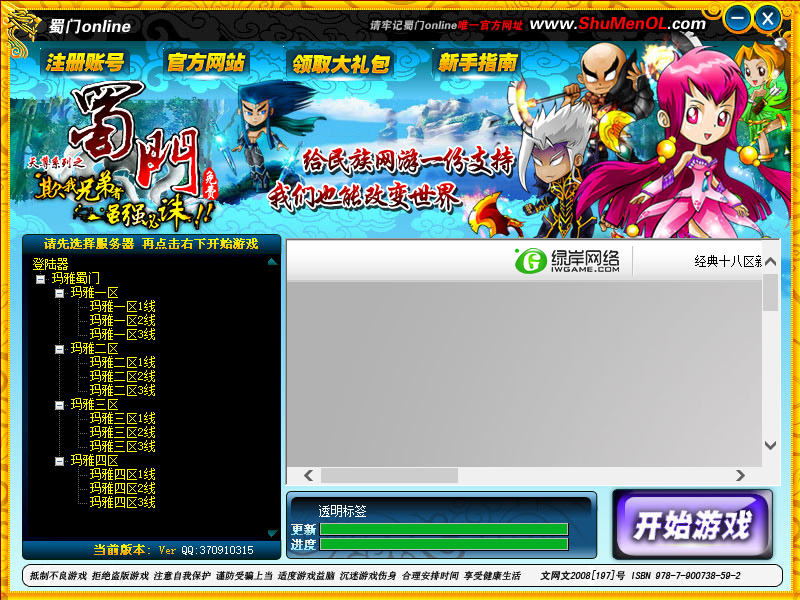Select server 玛雅三区1线
Image resolution: width=800 pixels, height=600 pixels.
click(x=122, y=419)
